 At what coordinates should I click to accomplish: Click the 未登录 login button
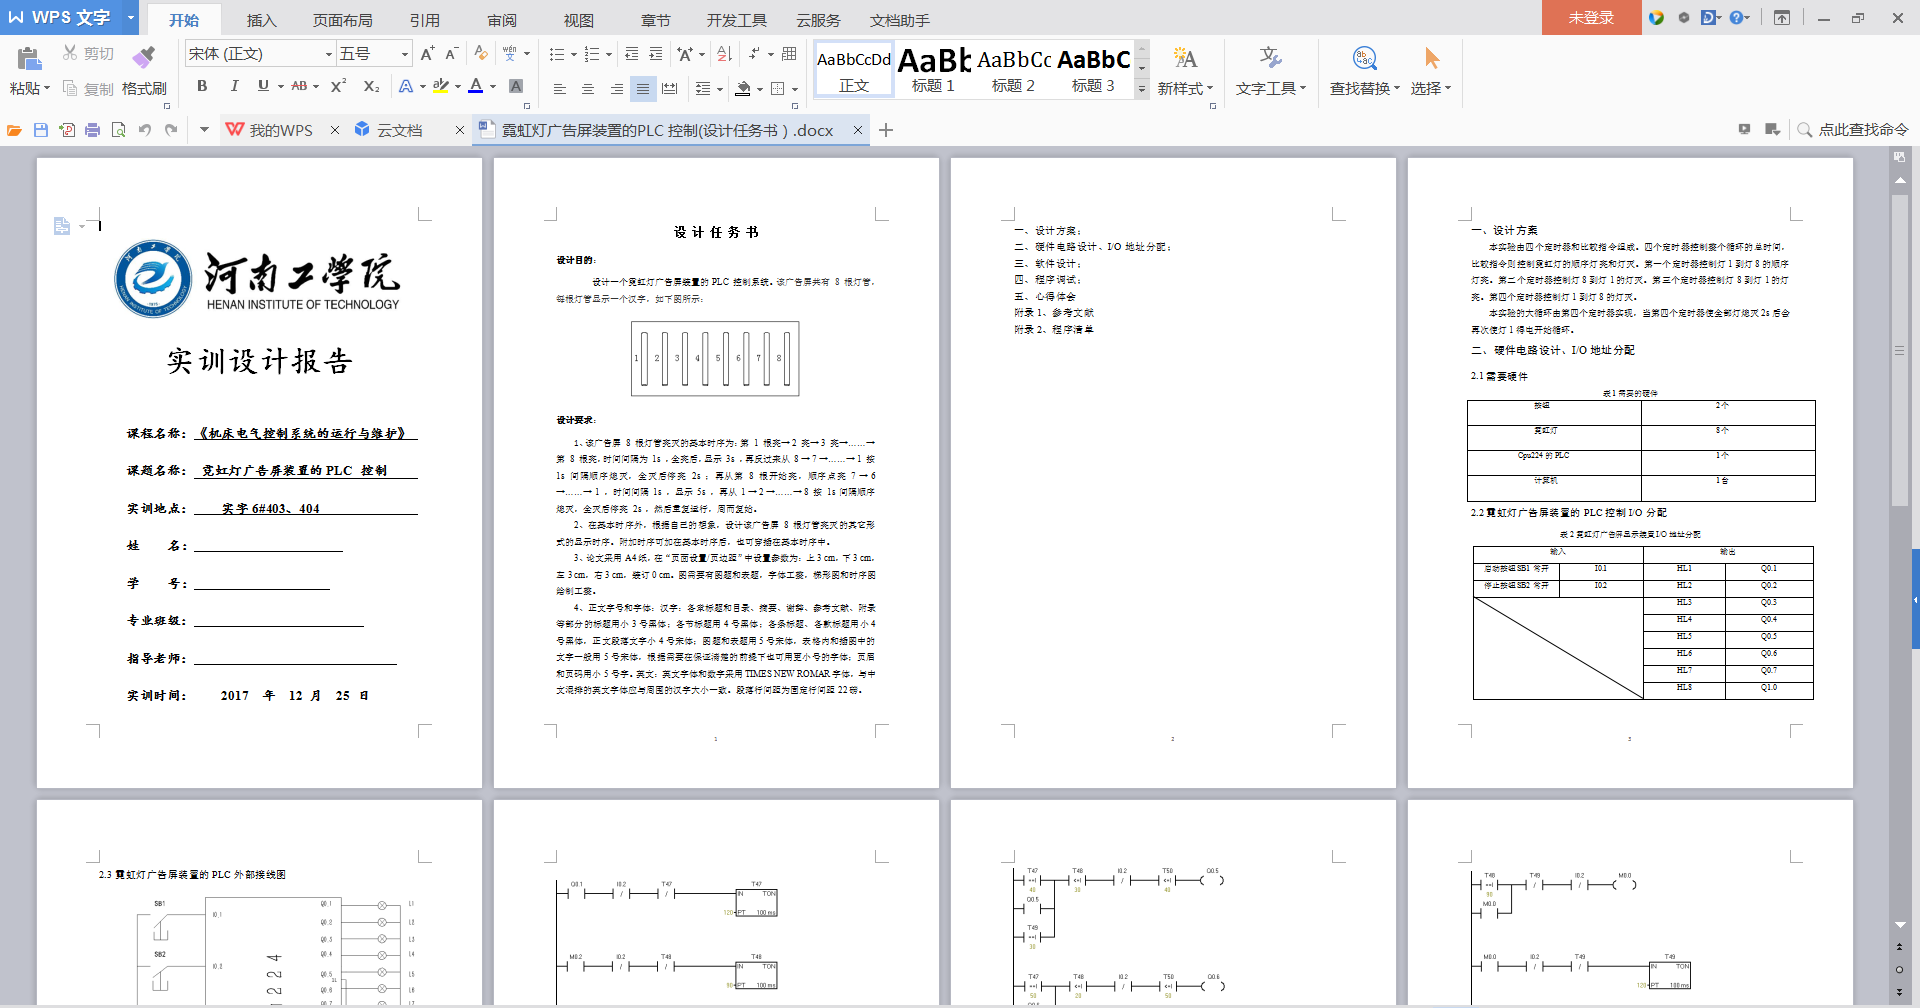(x=1591, y=17)
